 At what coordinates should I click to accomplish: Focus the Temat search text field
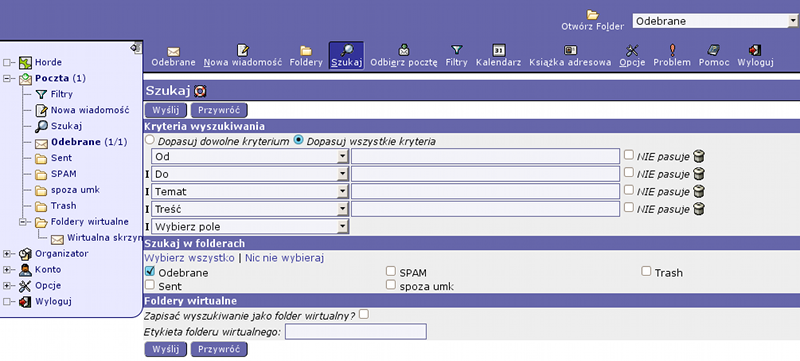(485, 191)
